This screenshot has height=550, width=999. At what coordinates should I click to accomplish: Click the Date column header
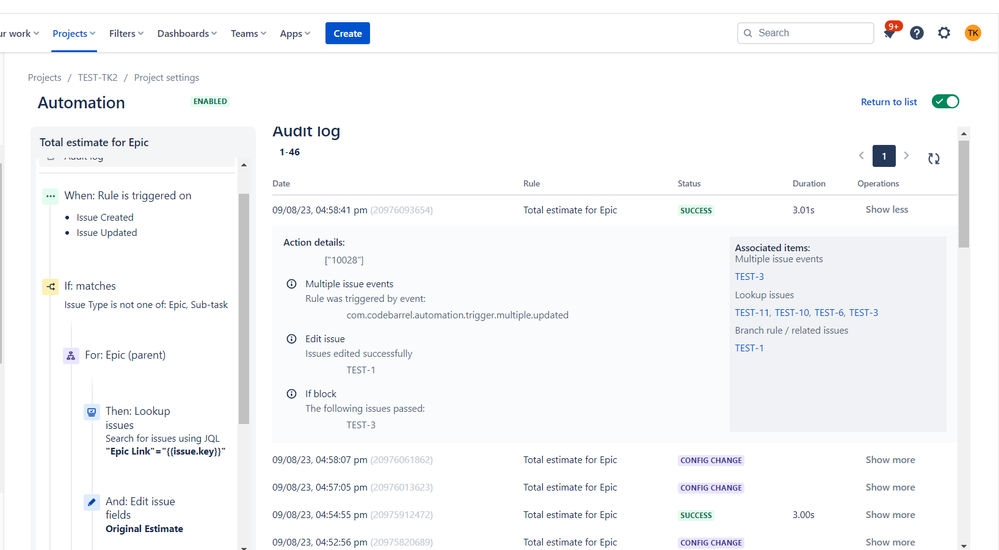click(x=281, y=184)
